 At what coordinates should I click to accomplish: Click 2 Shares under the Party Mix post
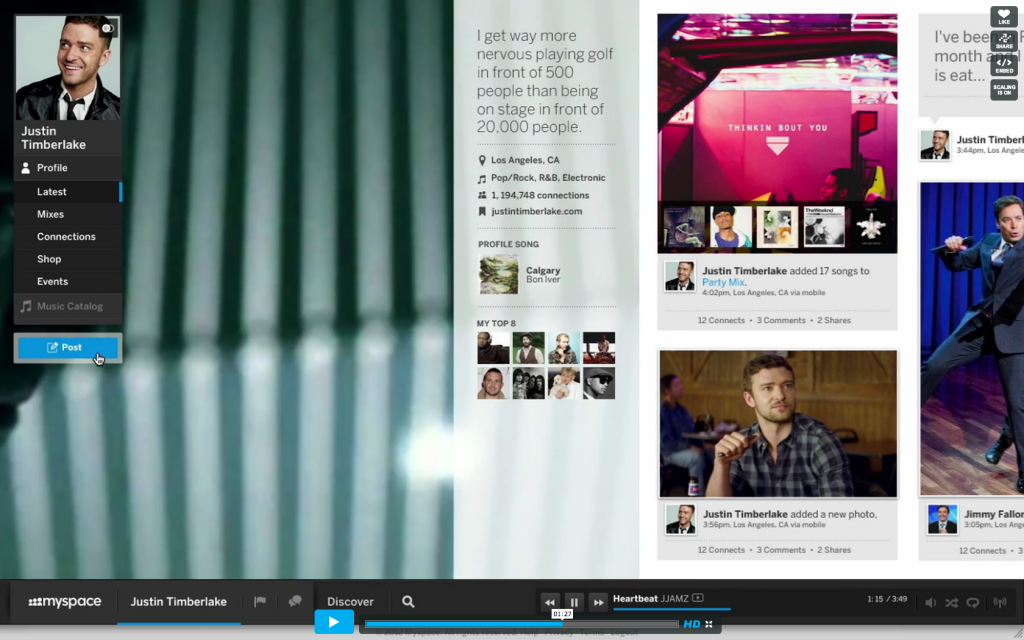click(x=834, y=321)
